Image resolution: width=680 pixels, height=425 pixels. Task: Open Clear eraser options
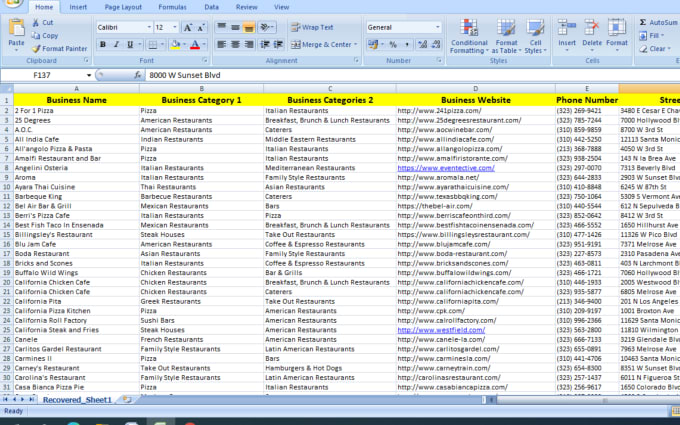(x=654, y=49)
